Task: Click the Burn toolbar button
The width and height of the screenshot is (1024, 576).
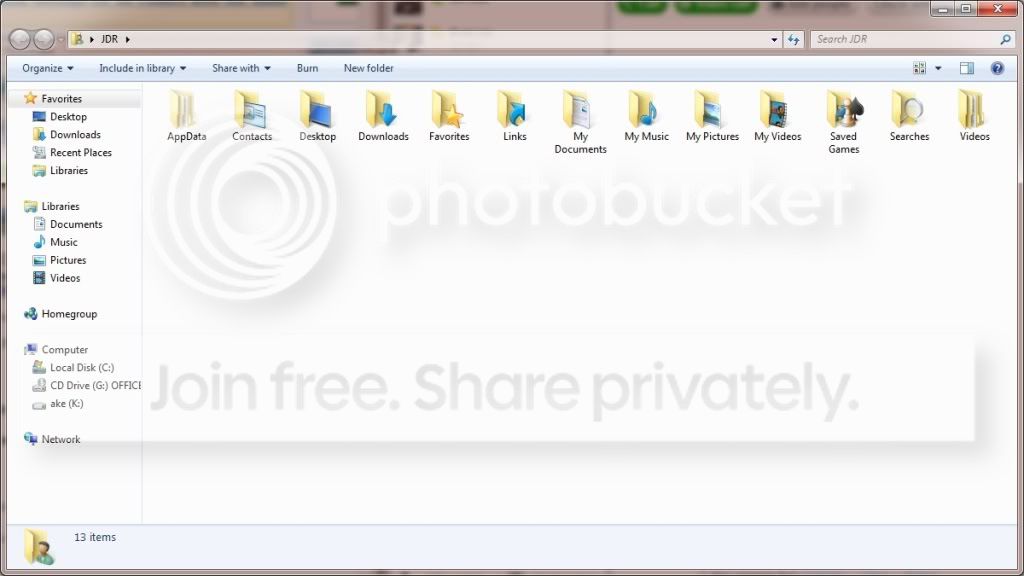Action: click(308, 68)
